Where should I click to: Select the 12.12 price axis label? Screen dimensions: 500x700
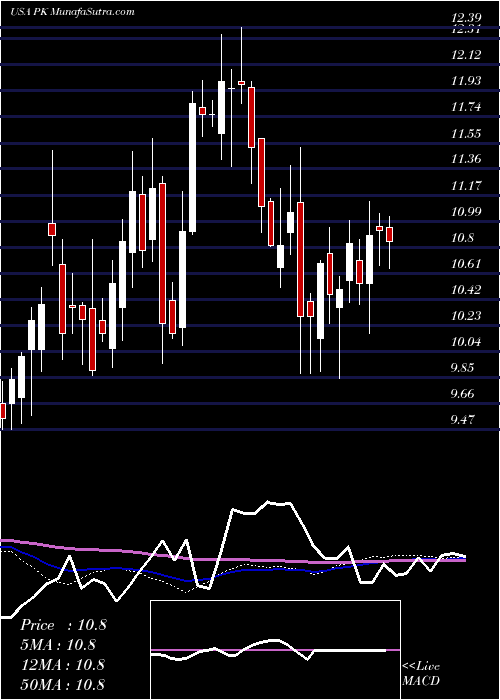click(467, 55)
